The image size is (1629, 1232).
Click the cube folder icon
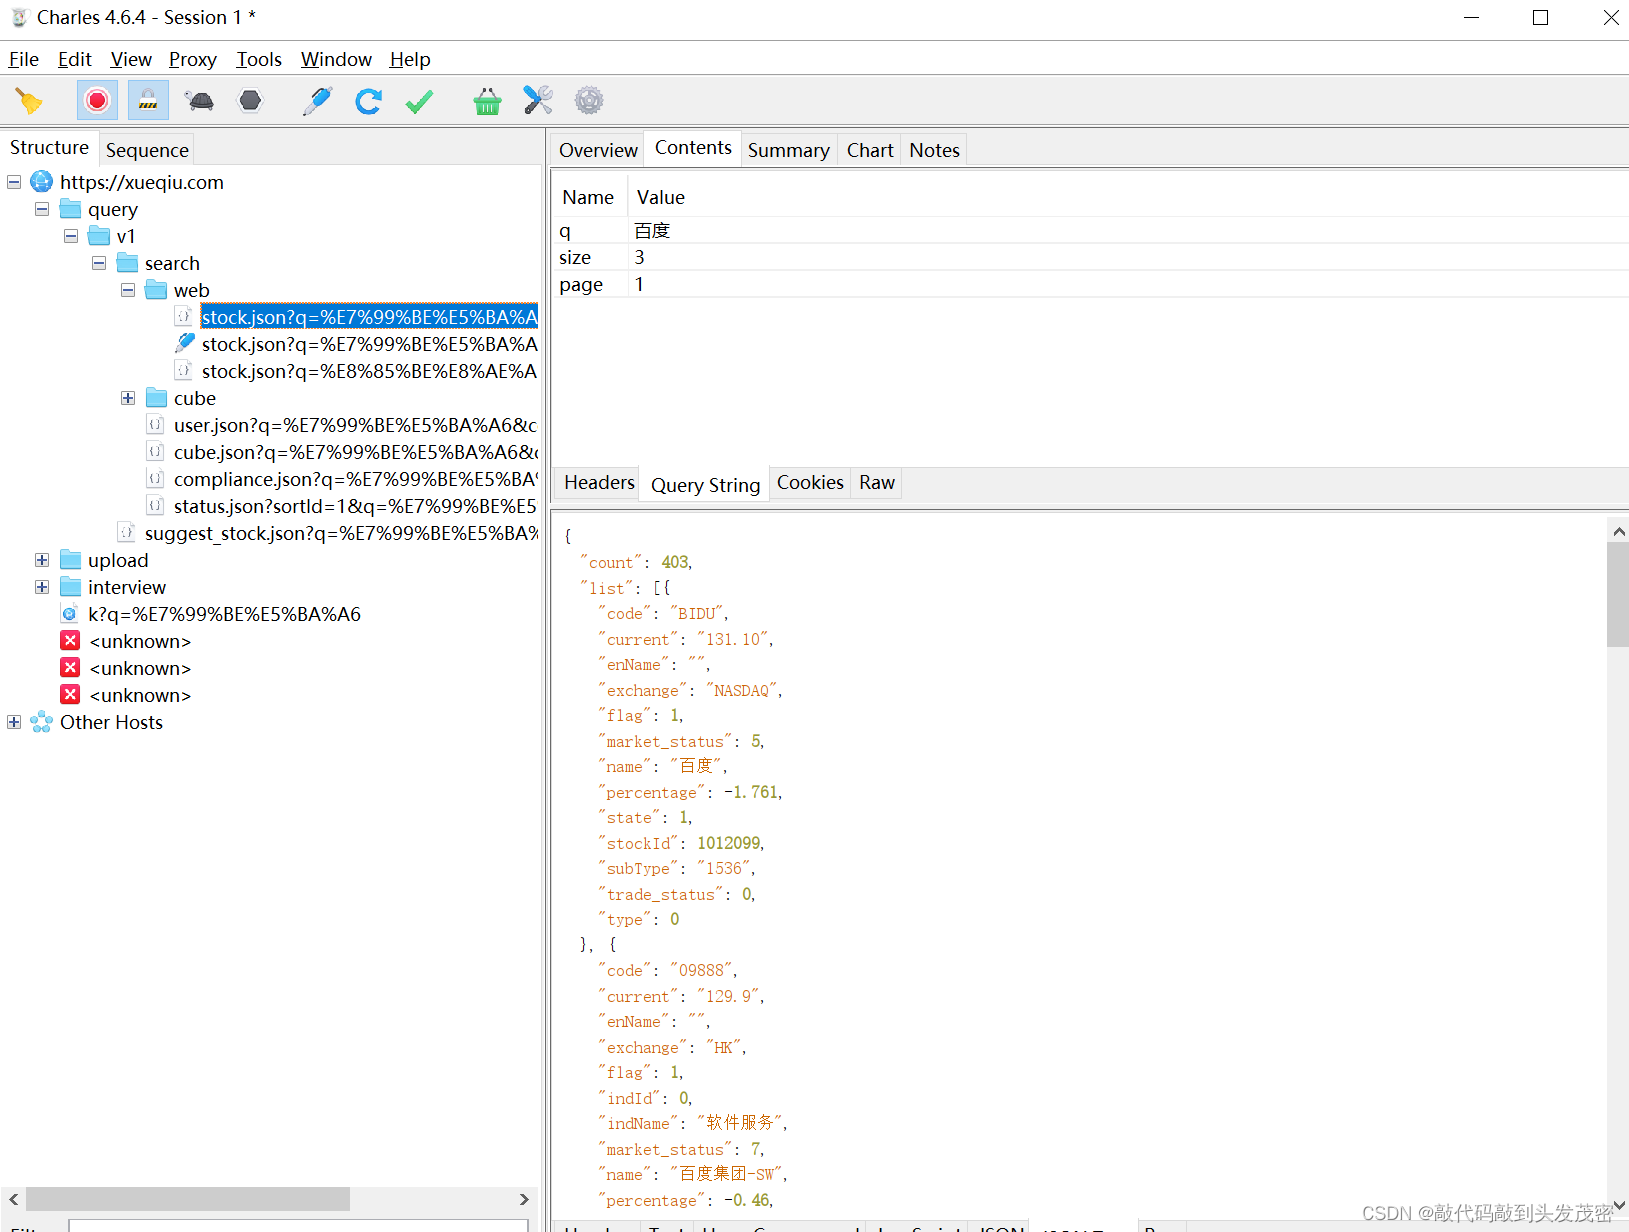[x=156, y=398]
